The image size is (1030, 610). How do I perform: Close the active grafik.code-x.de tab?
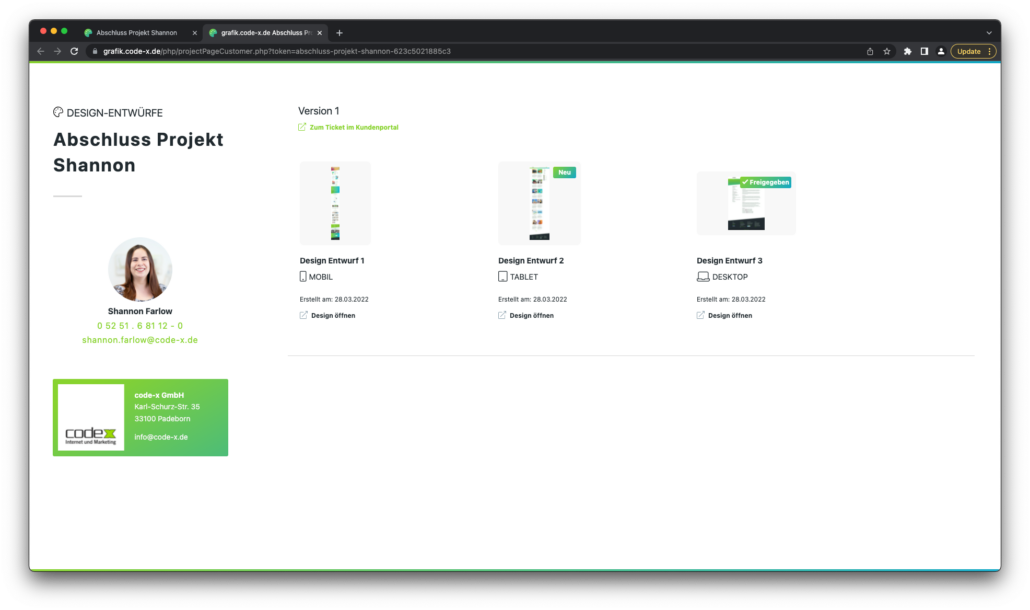(320, 33)
